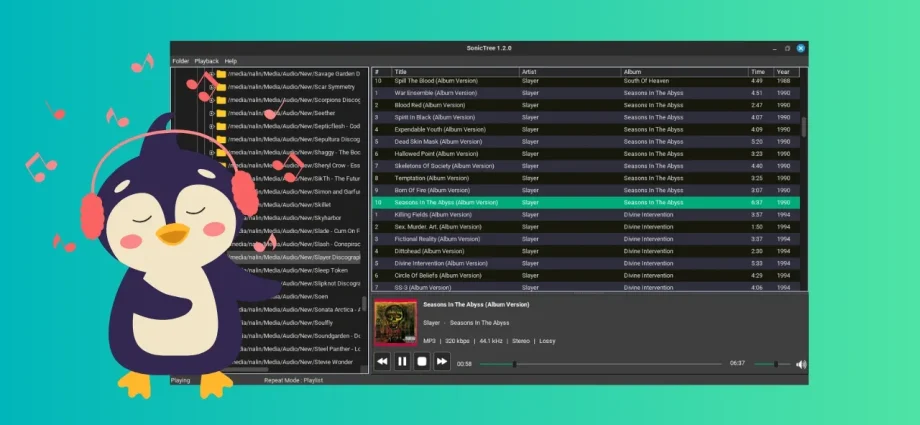Viewport: 920px width, 425px height.
Task: Select track Blood Red (Album Version)
Action: click(586, 105)
